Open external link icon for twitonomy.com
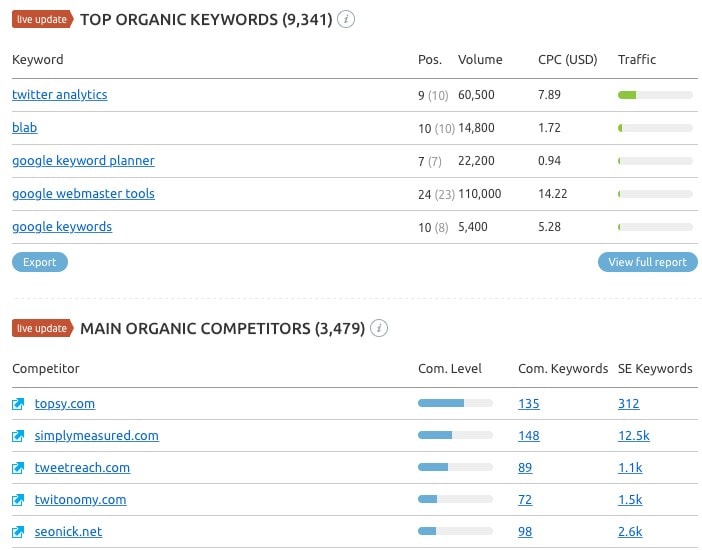702x550 pixels. [18, 500]
